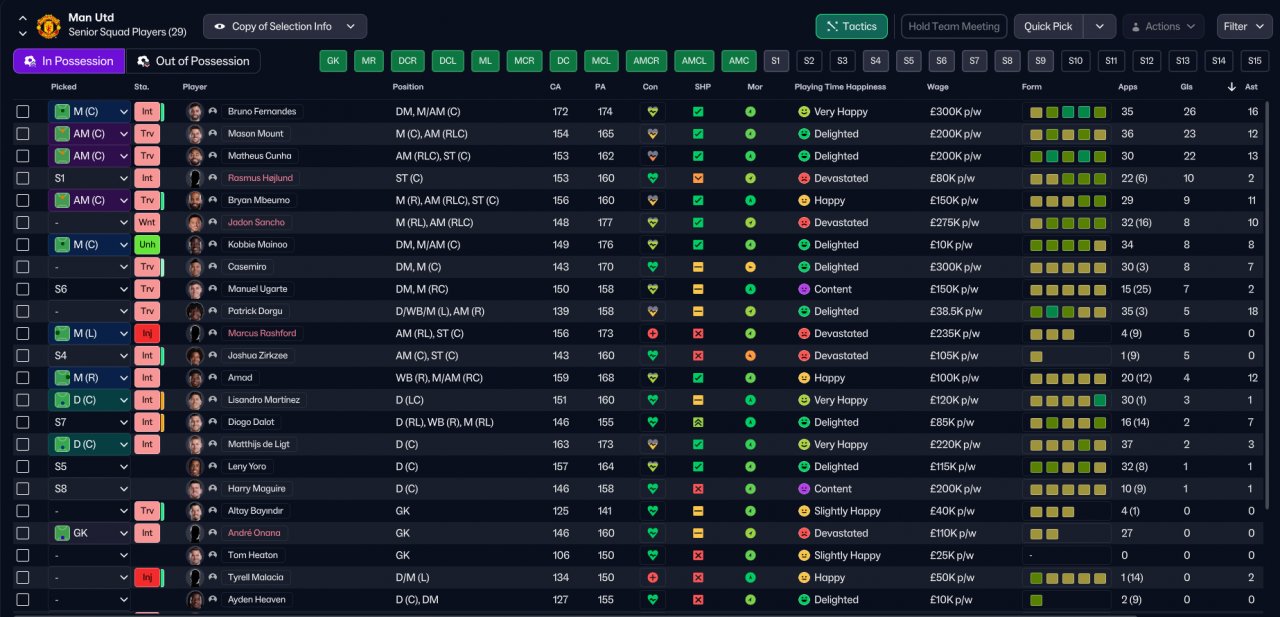Click the Wnt status badge for Jadon Sancho

click(x=147, y=223)
